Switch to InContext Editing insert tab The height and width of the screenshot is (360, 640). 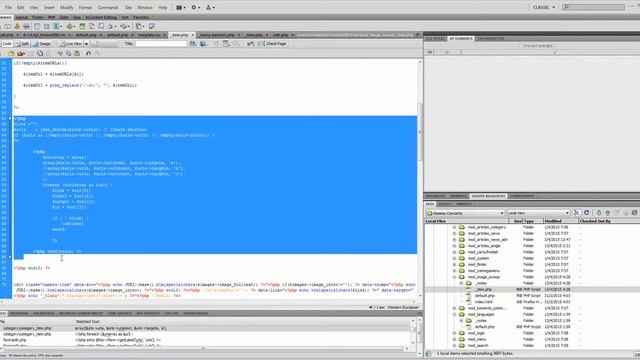(101, 18)
